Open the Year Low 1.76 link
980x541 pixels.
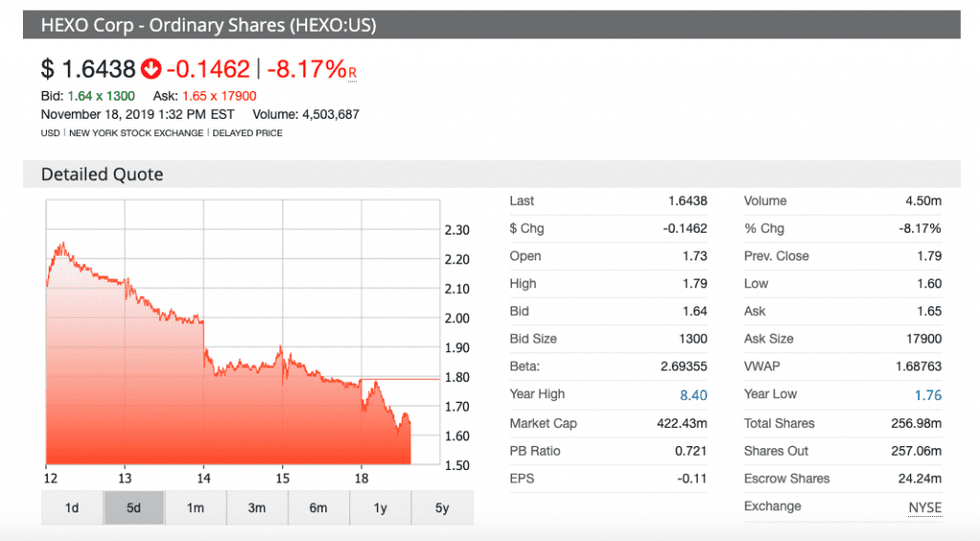(x=927, y=395)
